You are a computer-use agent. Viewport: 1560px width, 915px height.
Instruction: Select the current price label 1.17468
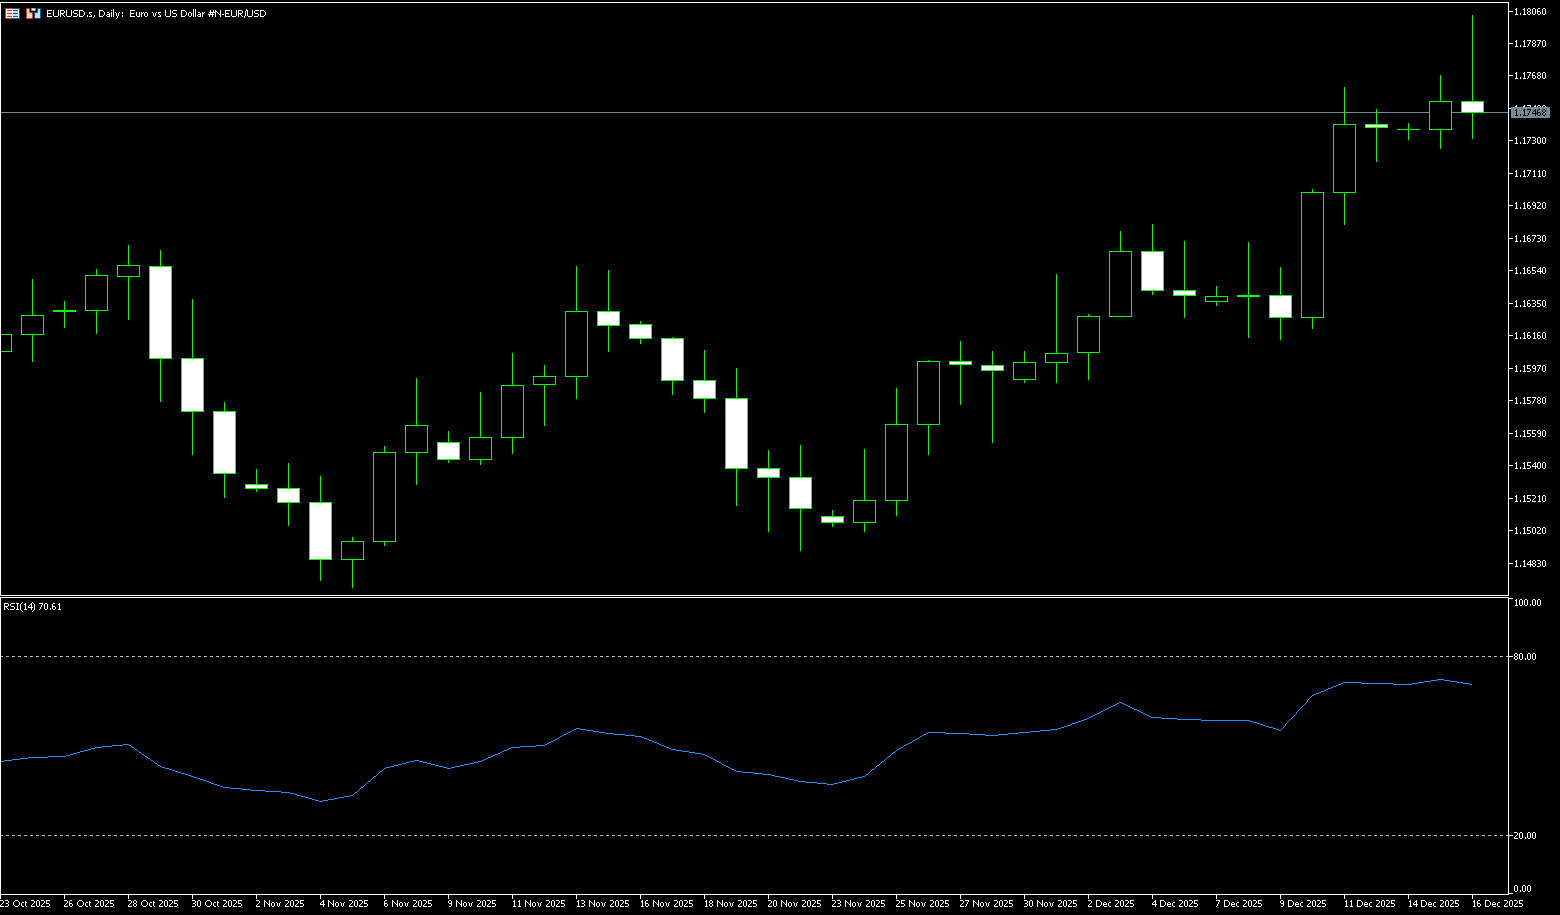(1530, 113)
